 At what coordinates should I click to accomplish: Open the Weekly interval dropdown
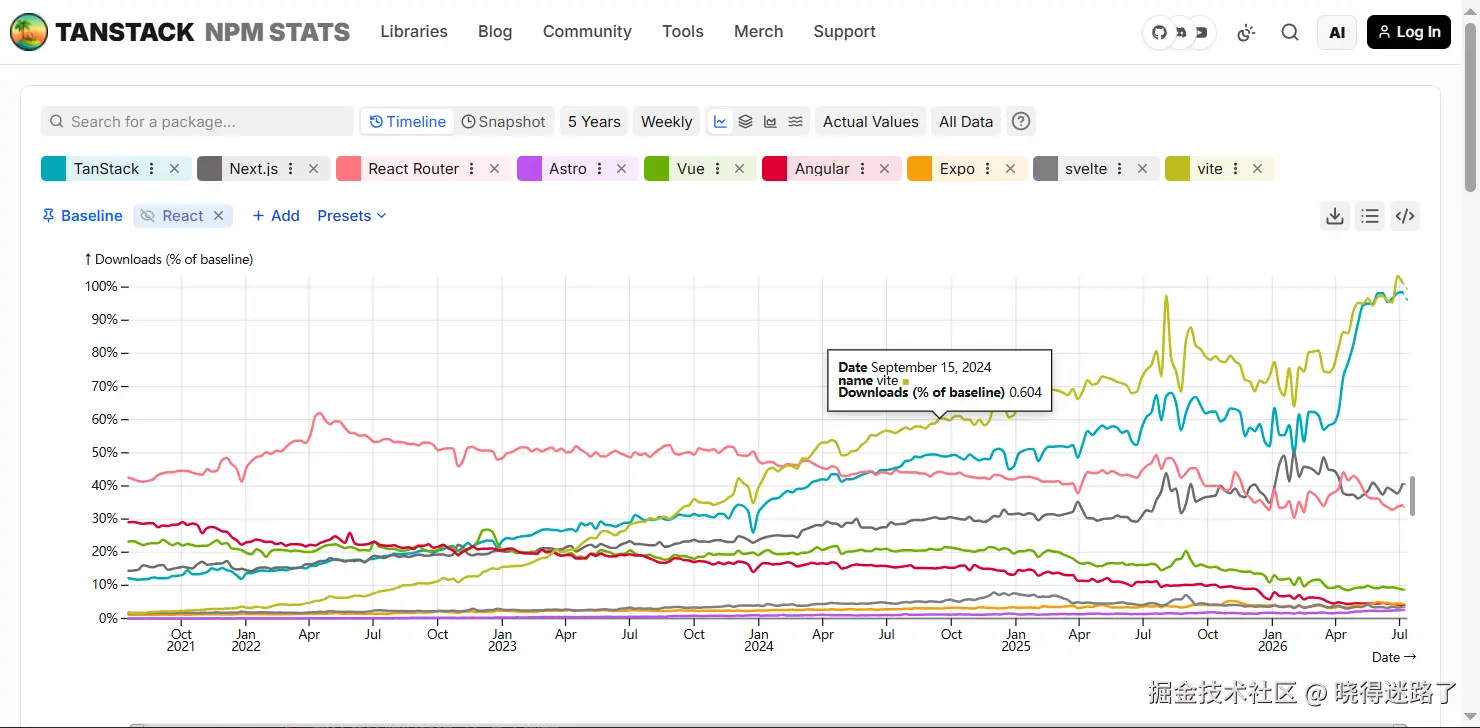click(x=666, y=122)
